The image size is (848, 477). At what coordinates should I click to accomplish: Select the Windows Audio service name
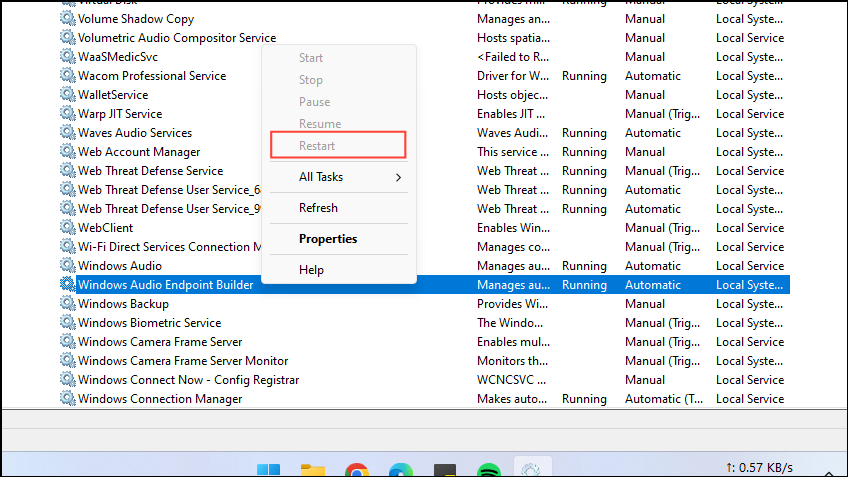120,266
